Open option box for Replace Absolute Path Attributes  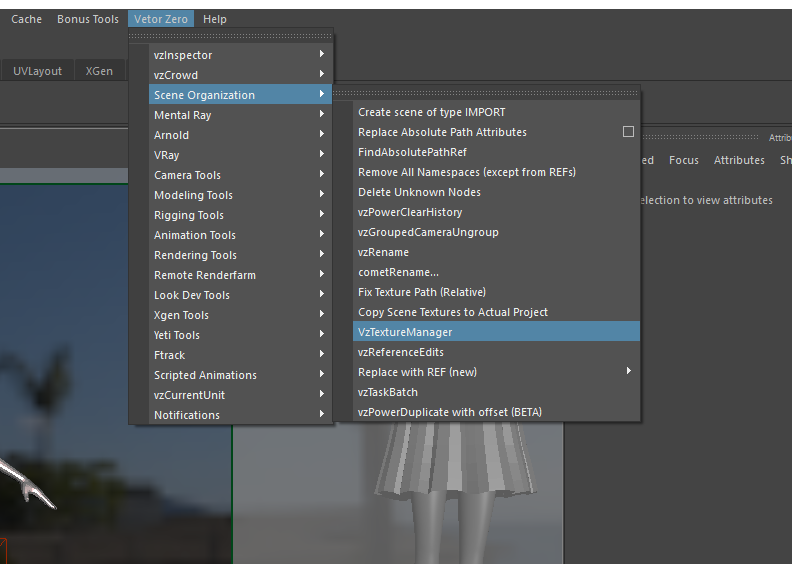(628, 132)
